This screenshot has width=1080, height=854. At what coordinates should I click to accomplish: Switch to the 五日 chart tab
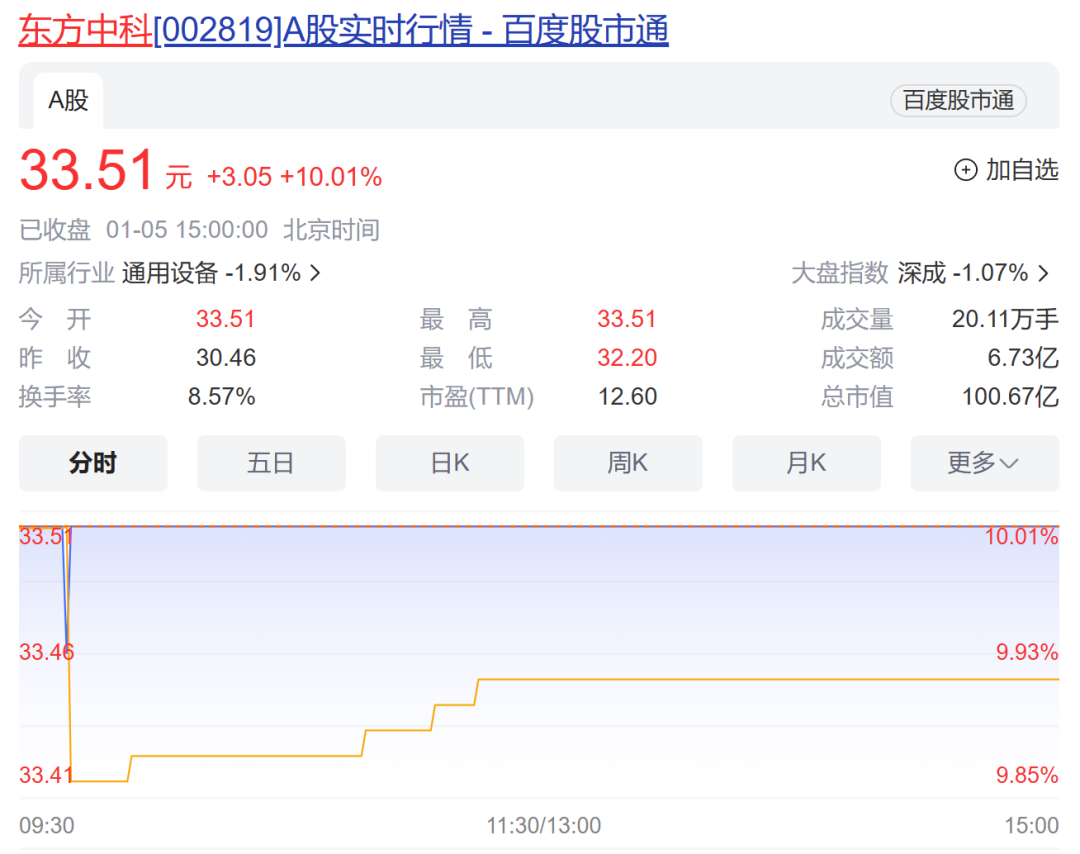271,463
